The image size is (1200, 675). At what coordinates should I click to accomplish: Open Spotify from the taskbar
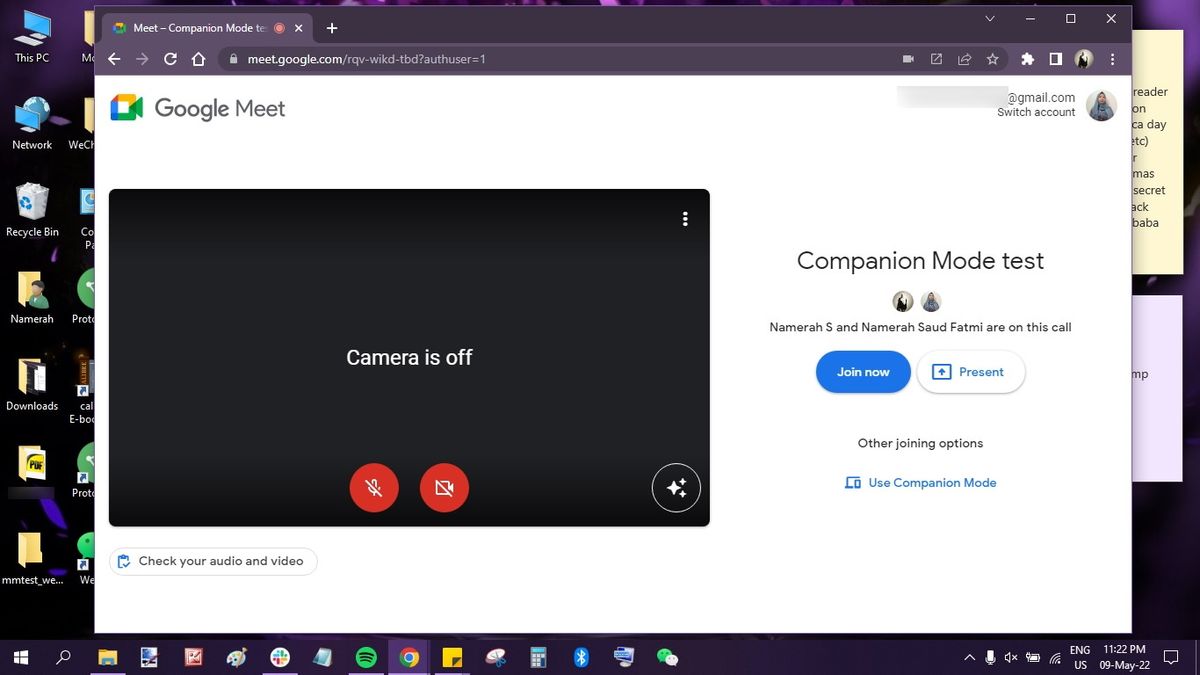(365, 657)
